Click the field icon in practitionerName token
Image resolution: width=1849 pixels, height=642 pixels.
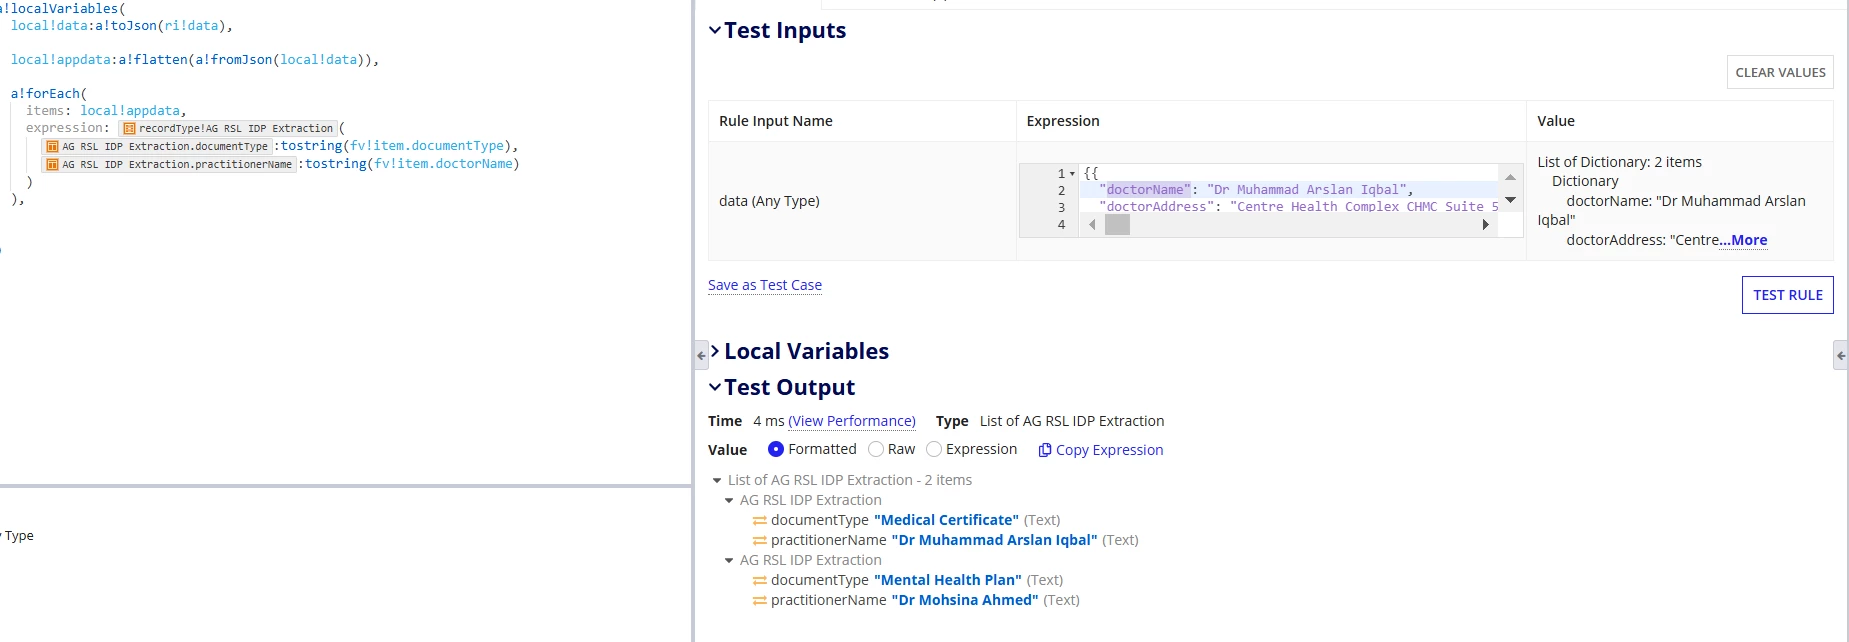[53, 165]
